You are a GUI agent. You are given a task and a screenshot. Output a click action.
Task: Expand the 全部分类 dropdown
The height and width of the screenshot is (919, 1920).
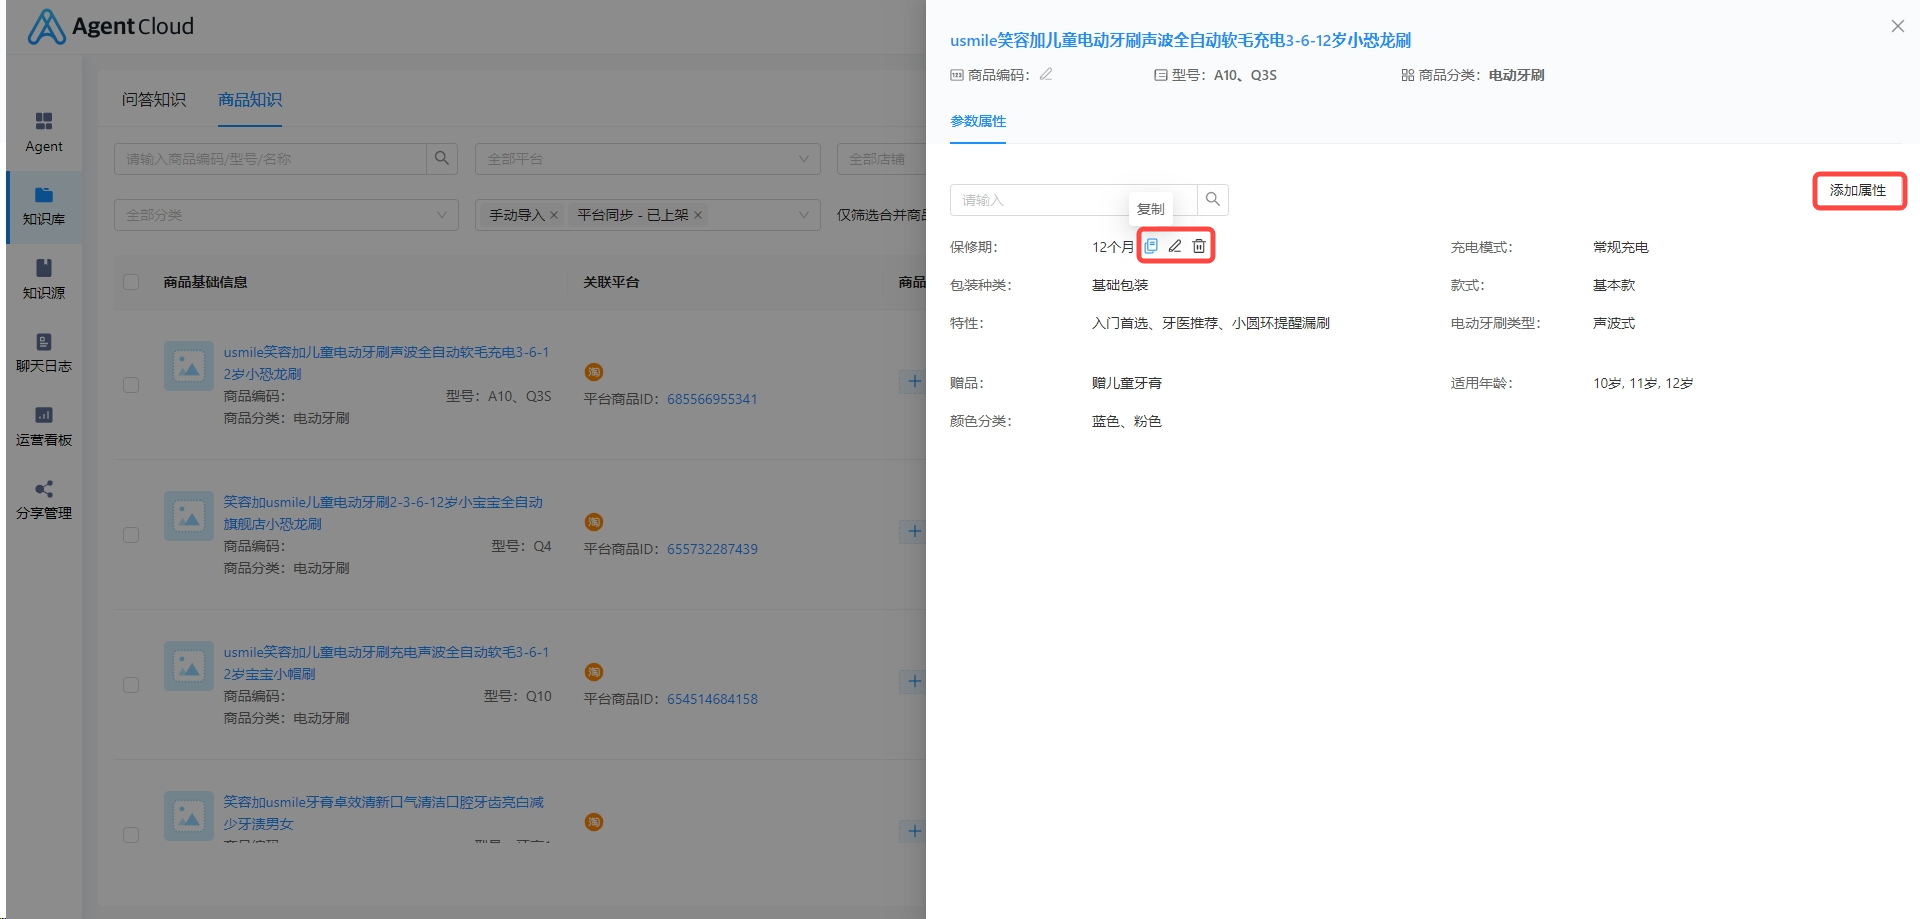[286, 215]
